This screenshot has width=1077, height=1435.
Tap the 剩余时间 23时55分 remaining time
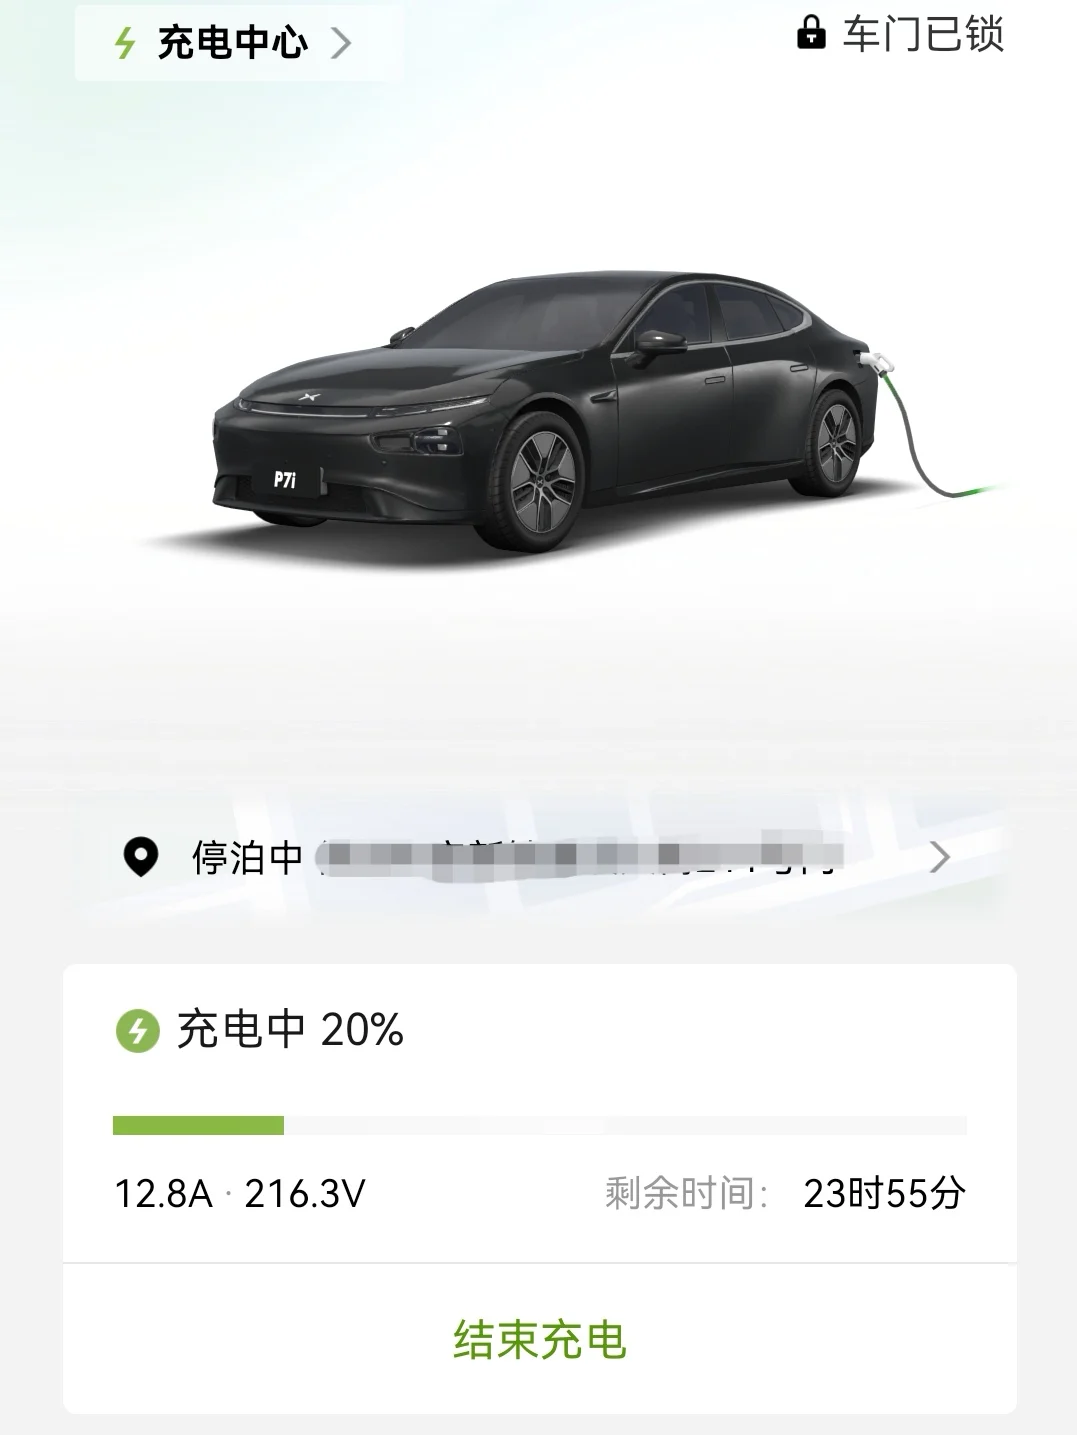point(785,1193)
